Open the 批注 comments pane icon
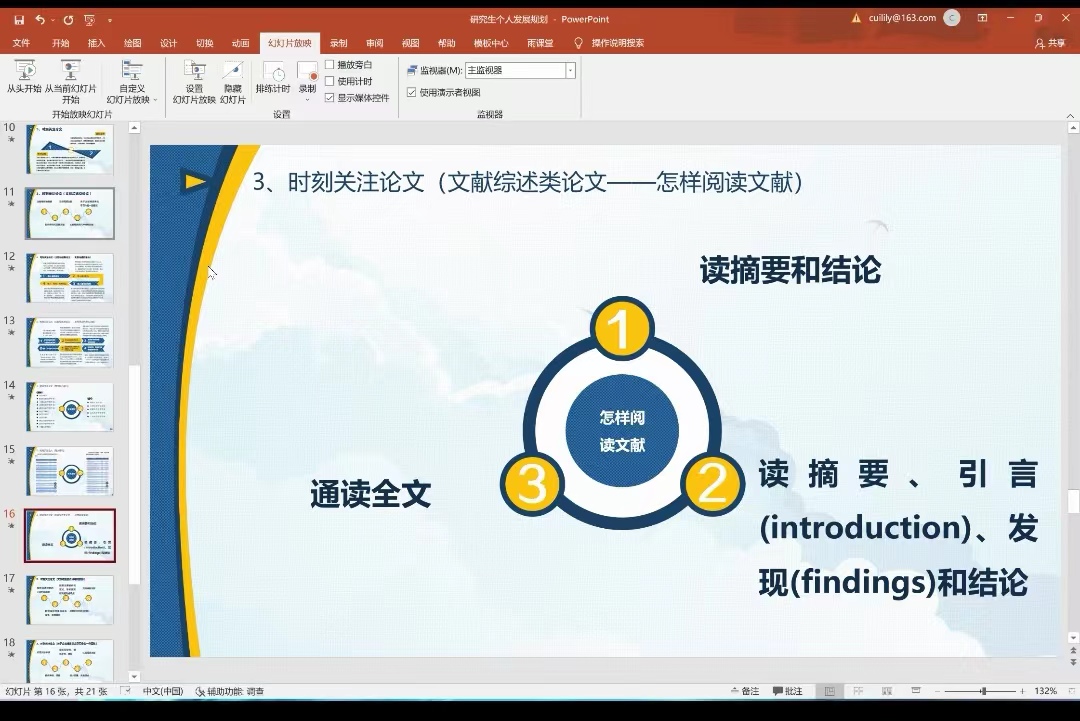This screenshot has height=721, width=1080. coord(793,691)
